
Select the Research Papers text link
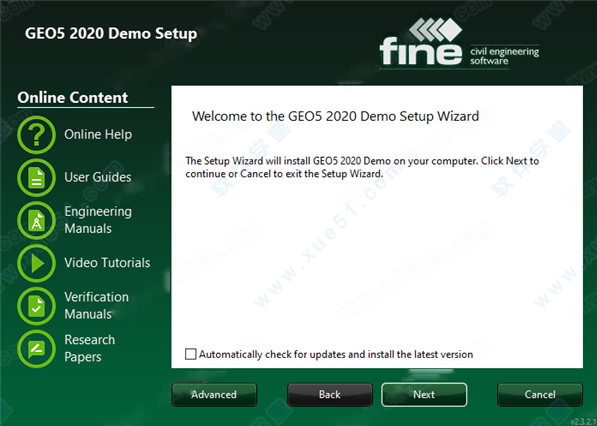point(89,348)
